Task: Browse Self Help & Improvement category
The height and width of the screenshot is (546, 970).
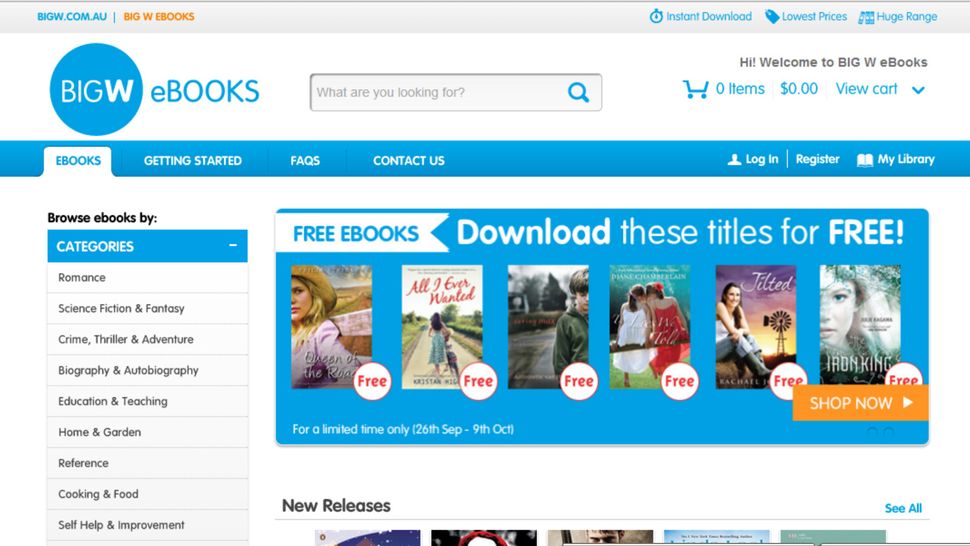Action: (x=147, y=525)
